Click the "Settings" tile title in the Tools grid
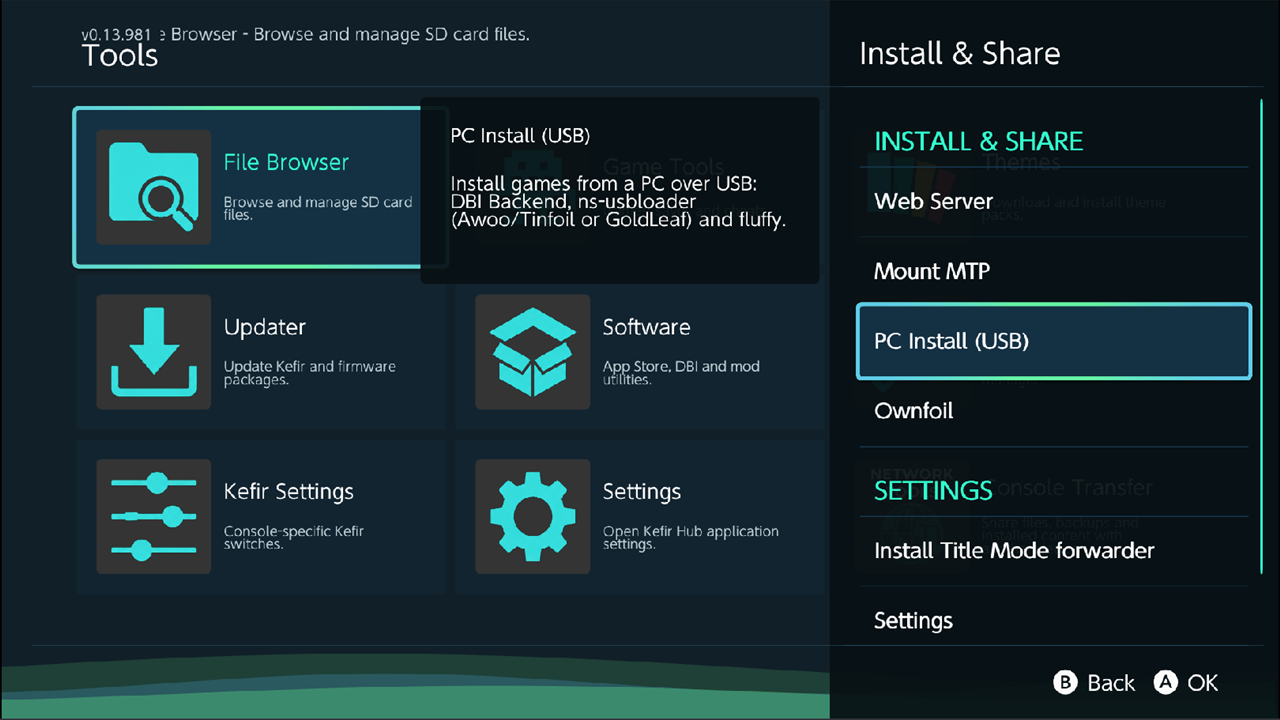1280x720 pixels. click(641, 492)
